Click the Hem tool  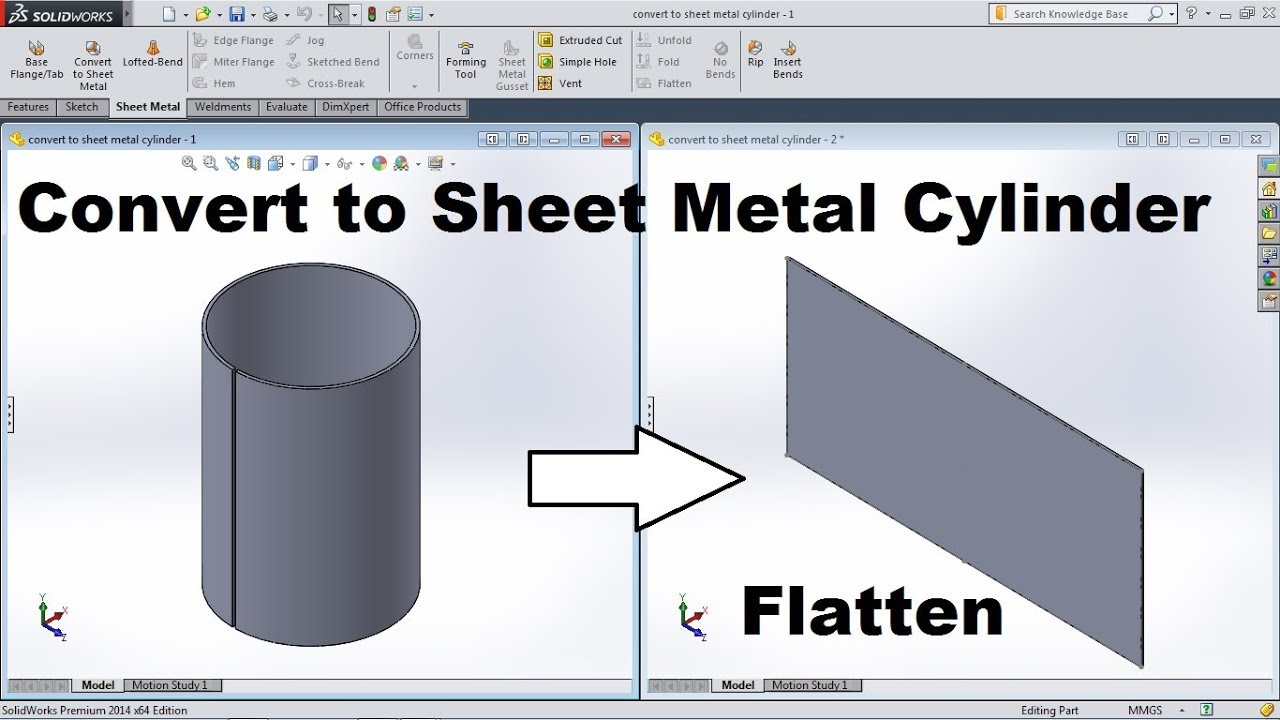[214, 83]
